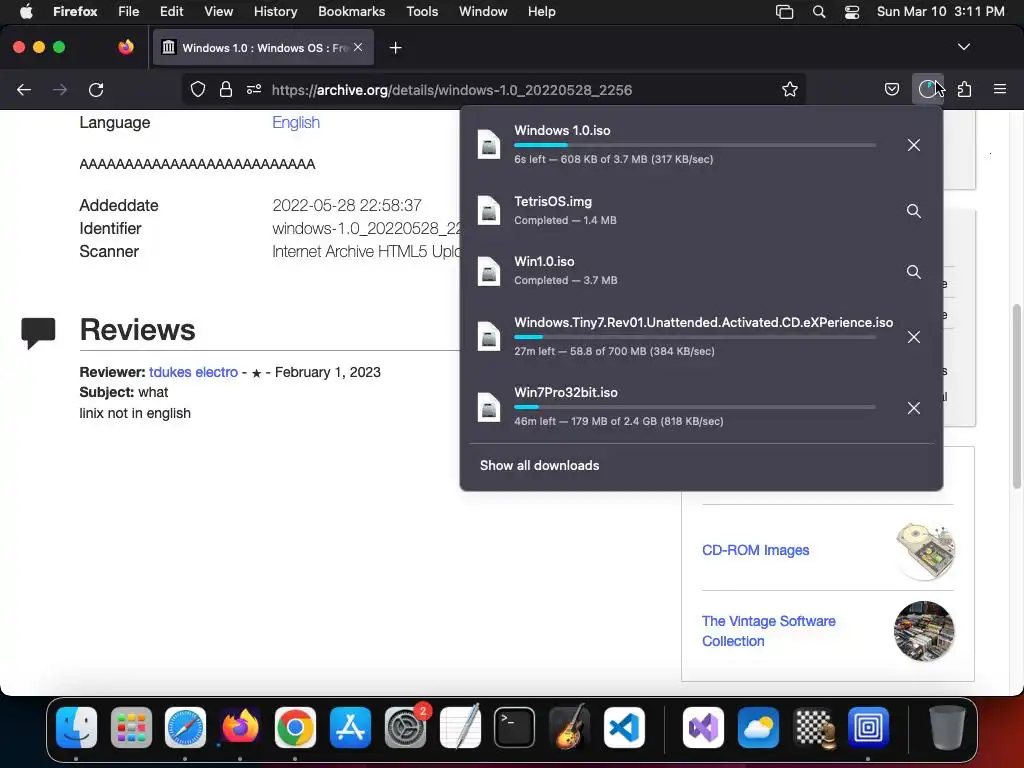The width and height of the screenshot is (1024, 768).
Task: Open Launchpad from the Dock
Action: coord(131,728)
